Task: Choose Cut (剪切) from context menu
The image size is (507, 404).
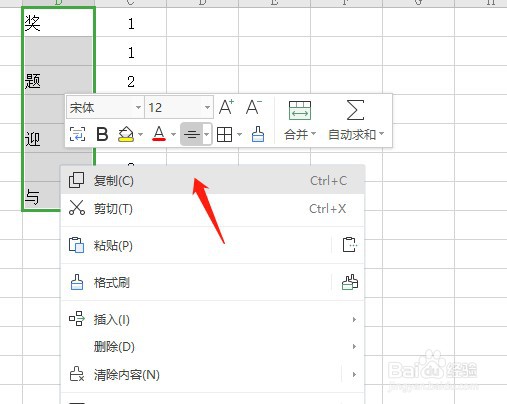Action: [x=212, y=209]
